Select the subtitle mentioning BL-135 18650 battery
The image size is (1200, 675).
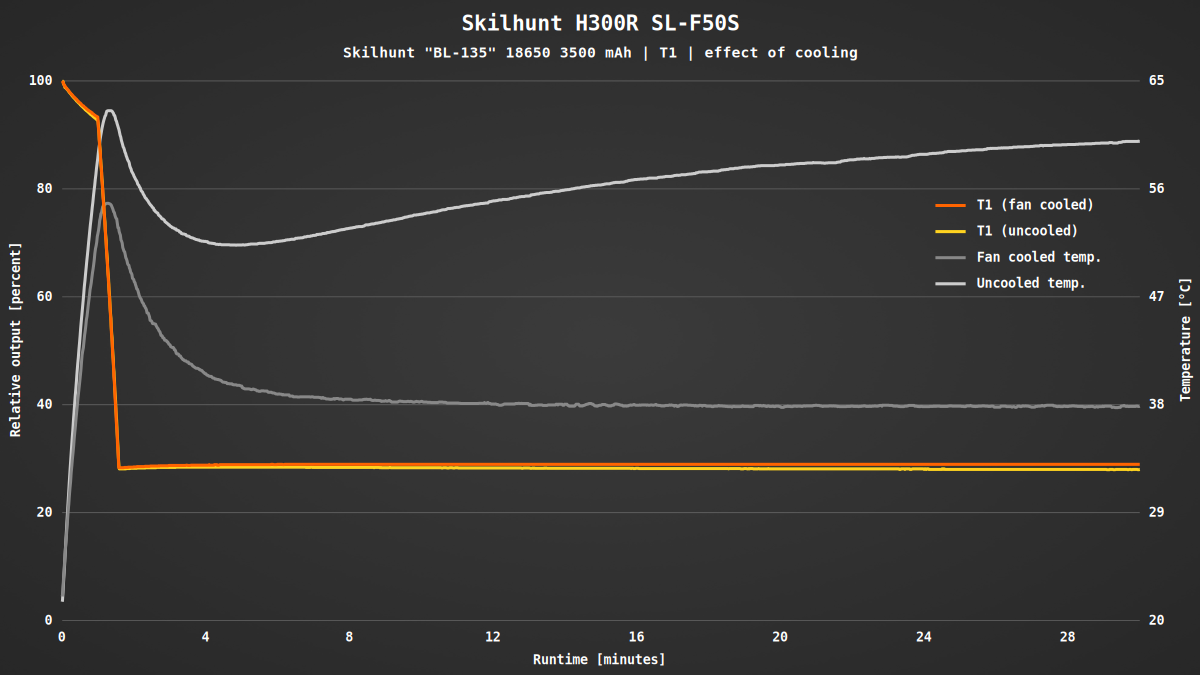[599, 53]
